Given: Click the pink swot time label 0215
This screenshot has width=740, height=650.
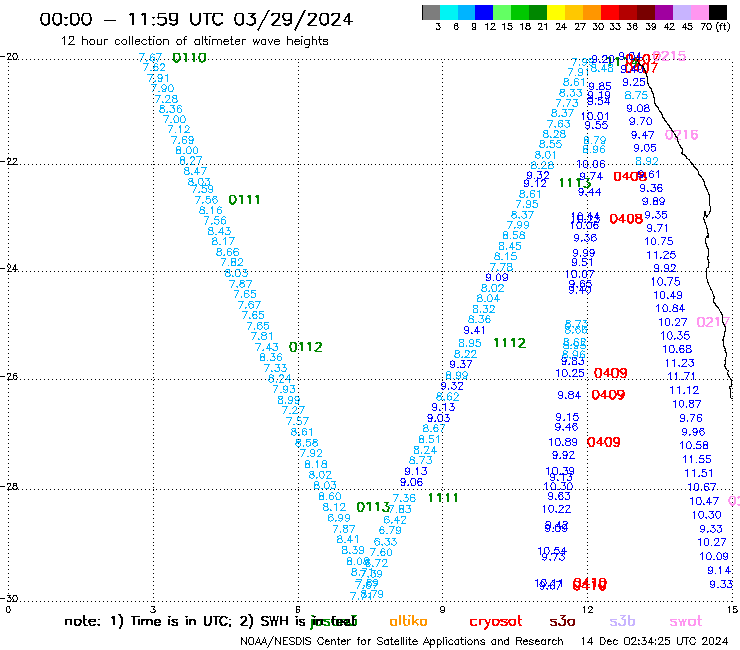Looking at the screenshot, I should pyautogui.click(x=669, y=56).
